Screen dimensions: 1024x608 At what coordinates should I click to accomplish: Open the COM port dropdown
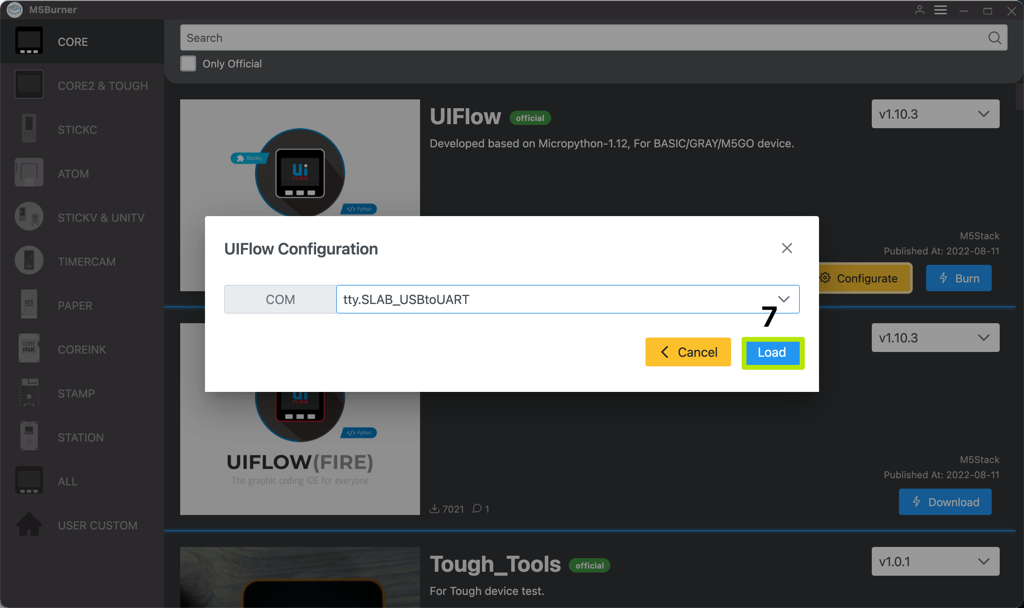(x=568, y=299)
